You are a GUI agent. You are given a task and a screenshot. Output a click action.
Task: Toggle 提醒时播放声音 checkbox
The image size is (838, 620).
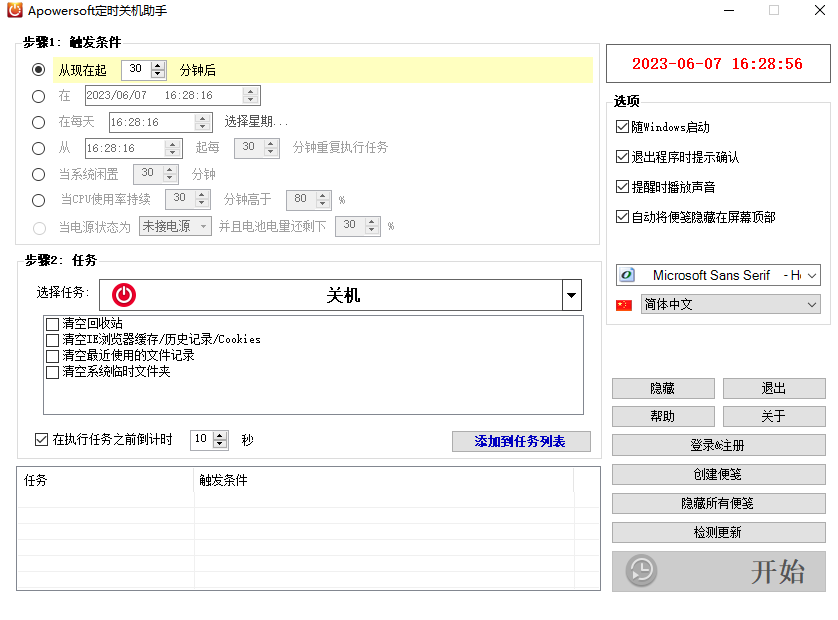[x=622, y=187]
